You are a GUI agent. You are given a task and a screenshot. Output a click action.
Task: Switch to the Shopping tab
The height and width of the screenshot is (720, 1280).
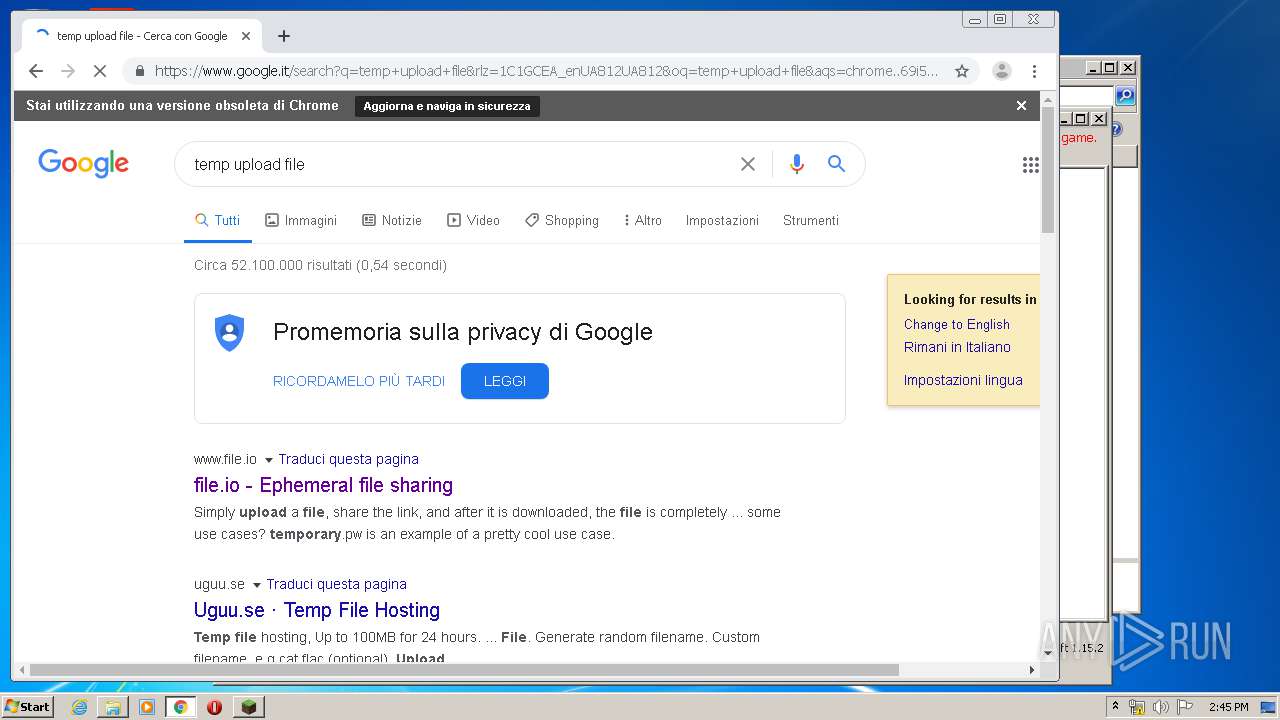[x=562, y=220]
